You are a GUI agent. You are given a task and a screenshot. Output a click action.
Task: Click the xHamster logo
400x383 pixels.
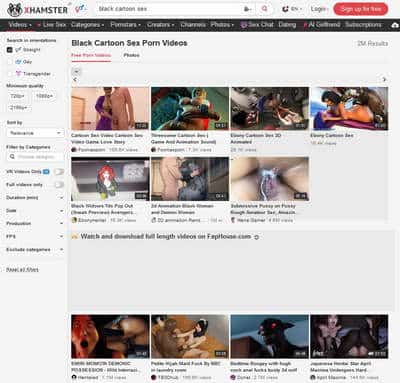(37, 9)
